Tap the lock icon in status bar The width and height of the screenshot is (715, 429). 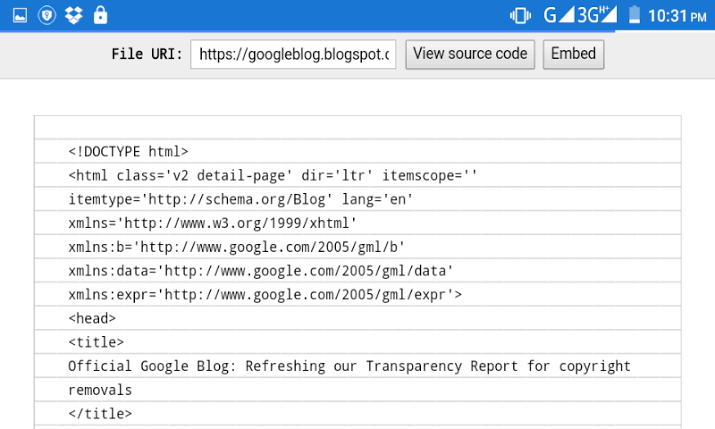coord(100,15)
